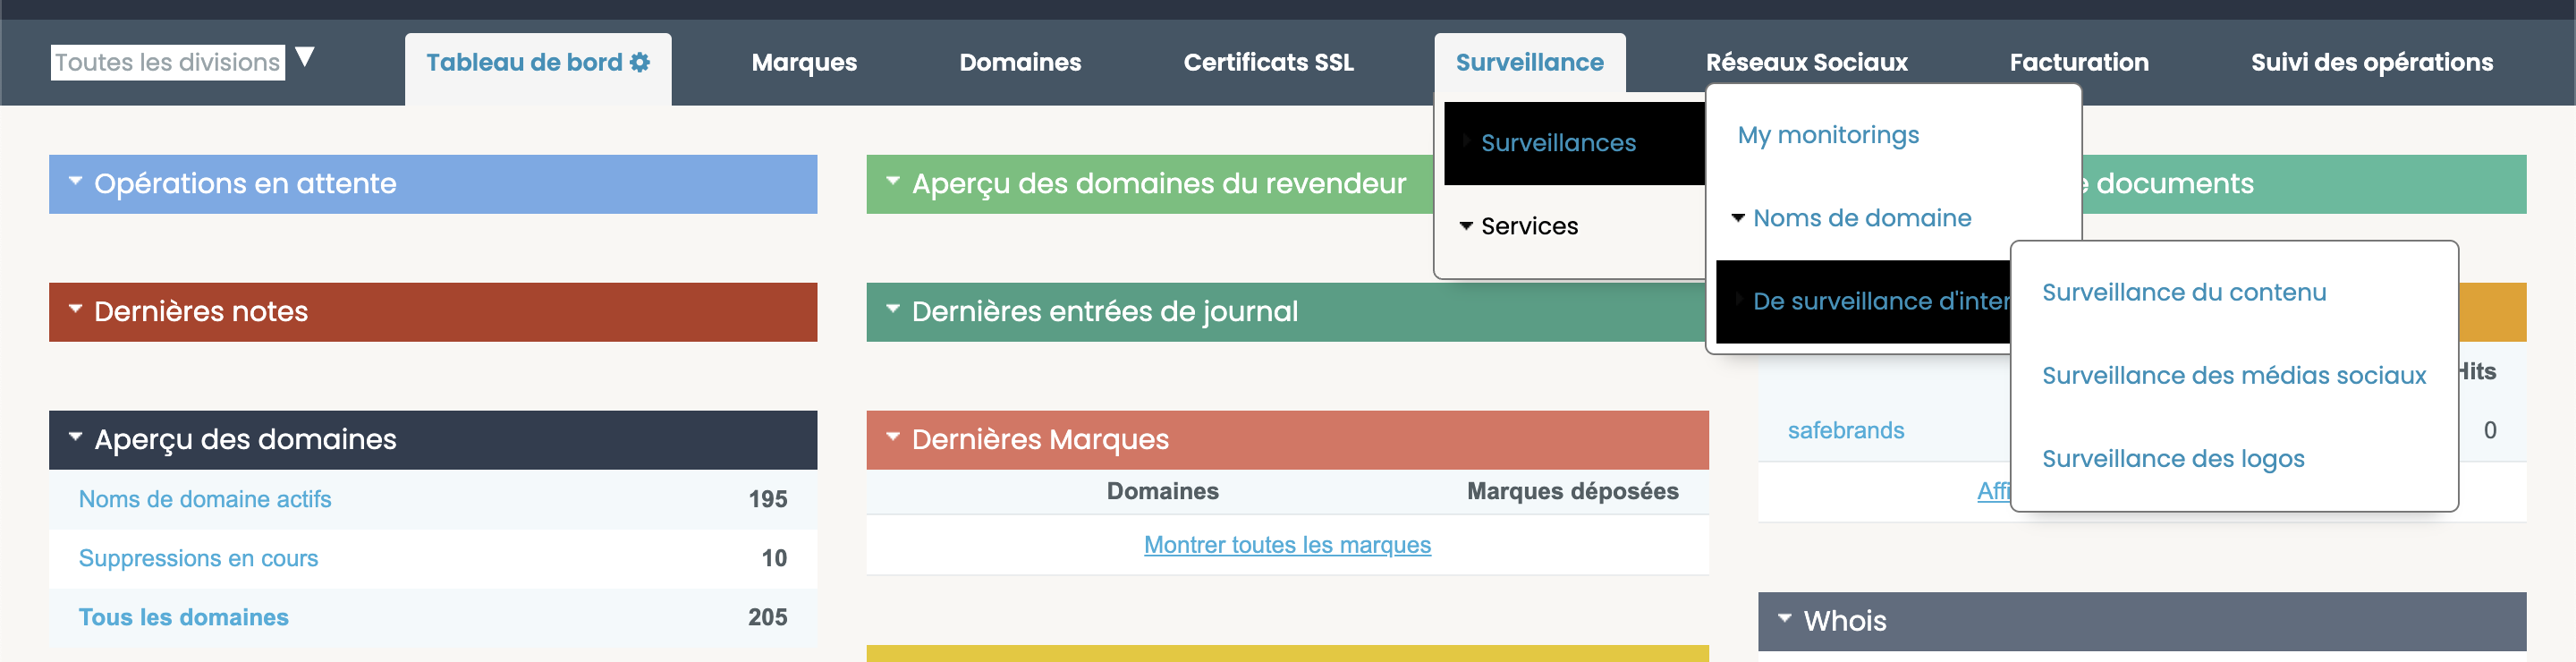Click the Toutes les divisions selector field
The width and height of the screenshot is (2576, 662).
[x=168, y=62]
